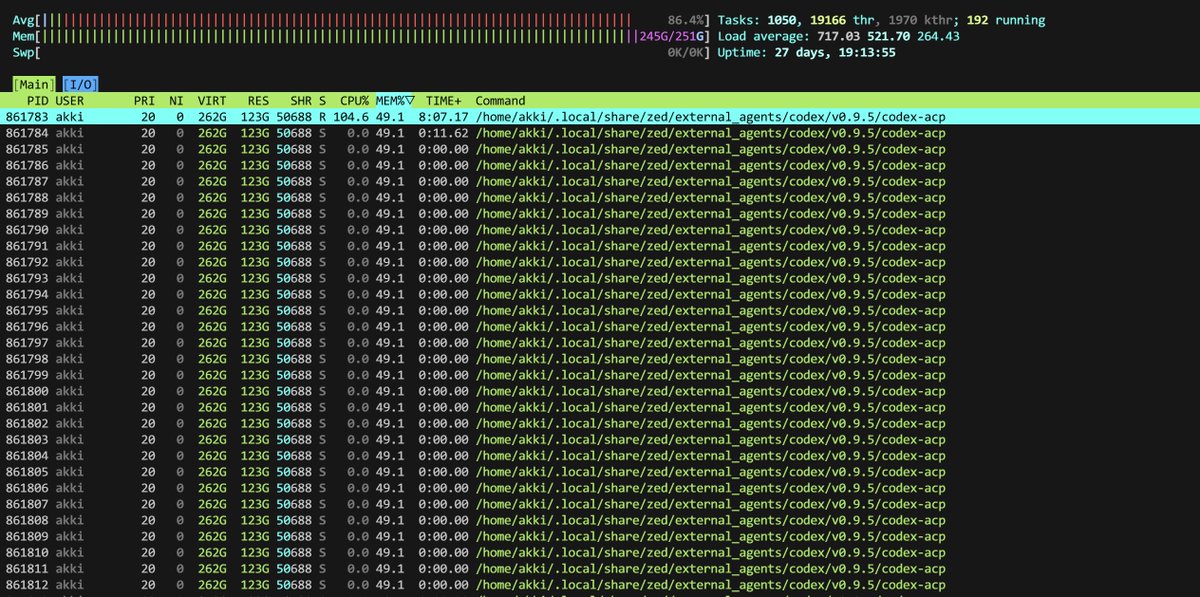This screenshot has height=597, width=1200.
Task: Click the Avg CPU usage meter bar
Action: [x=360, y=20]
